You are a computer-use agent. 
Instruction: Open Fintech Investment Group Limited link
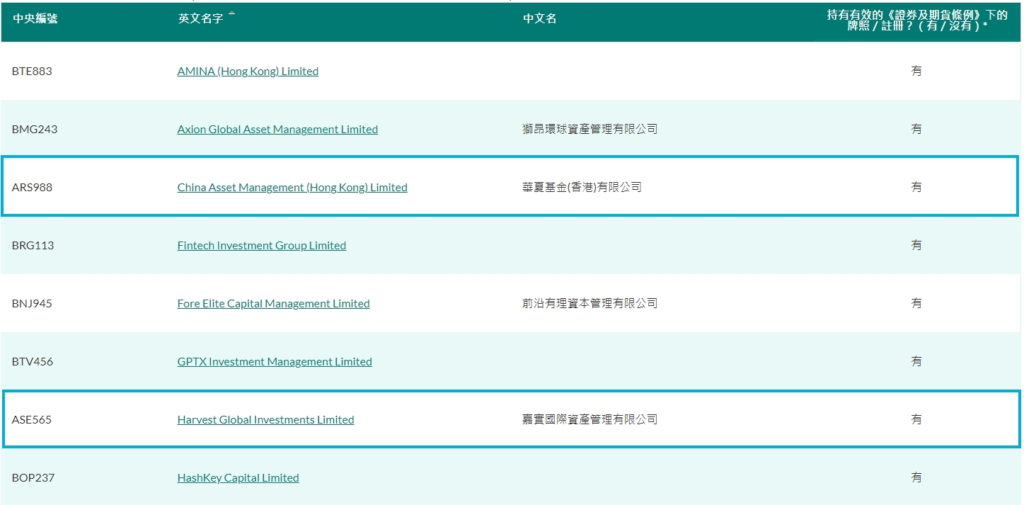tap(261, 246)
